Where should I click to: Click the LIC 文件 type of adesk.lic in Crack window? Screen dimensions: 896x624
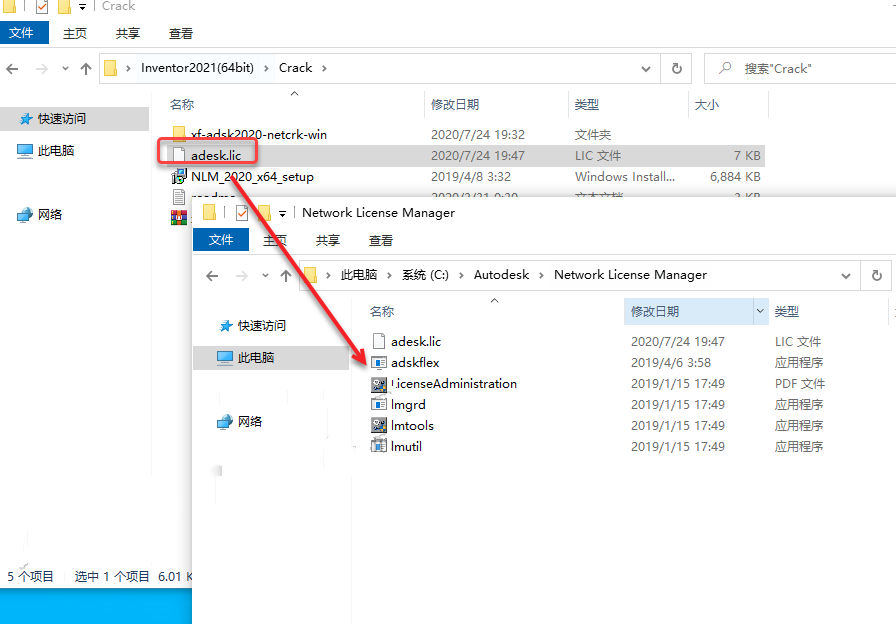(x=598, y=155)
